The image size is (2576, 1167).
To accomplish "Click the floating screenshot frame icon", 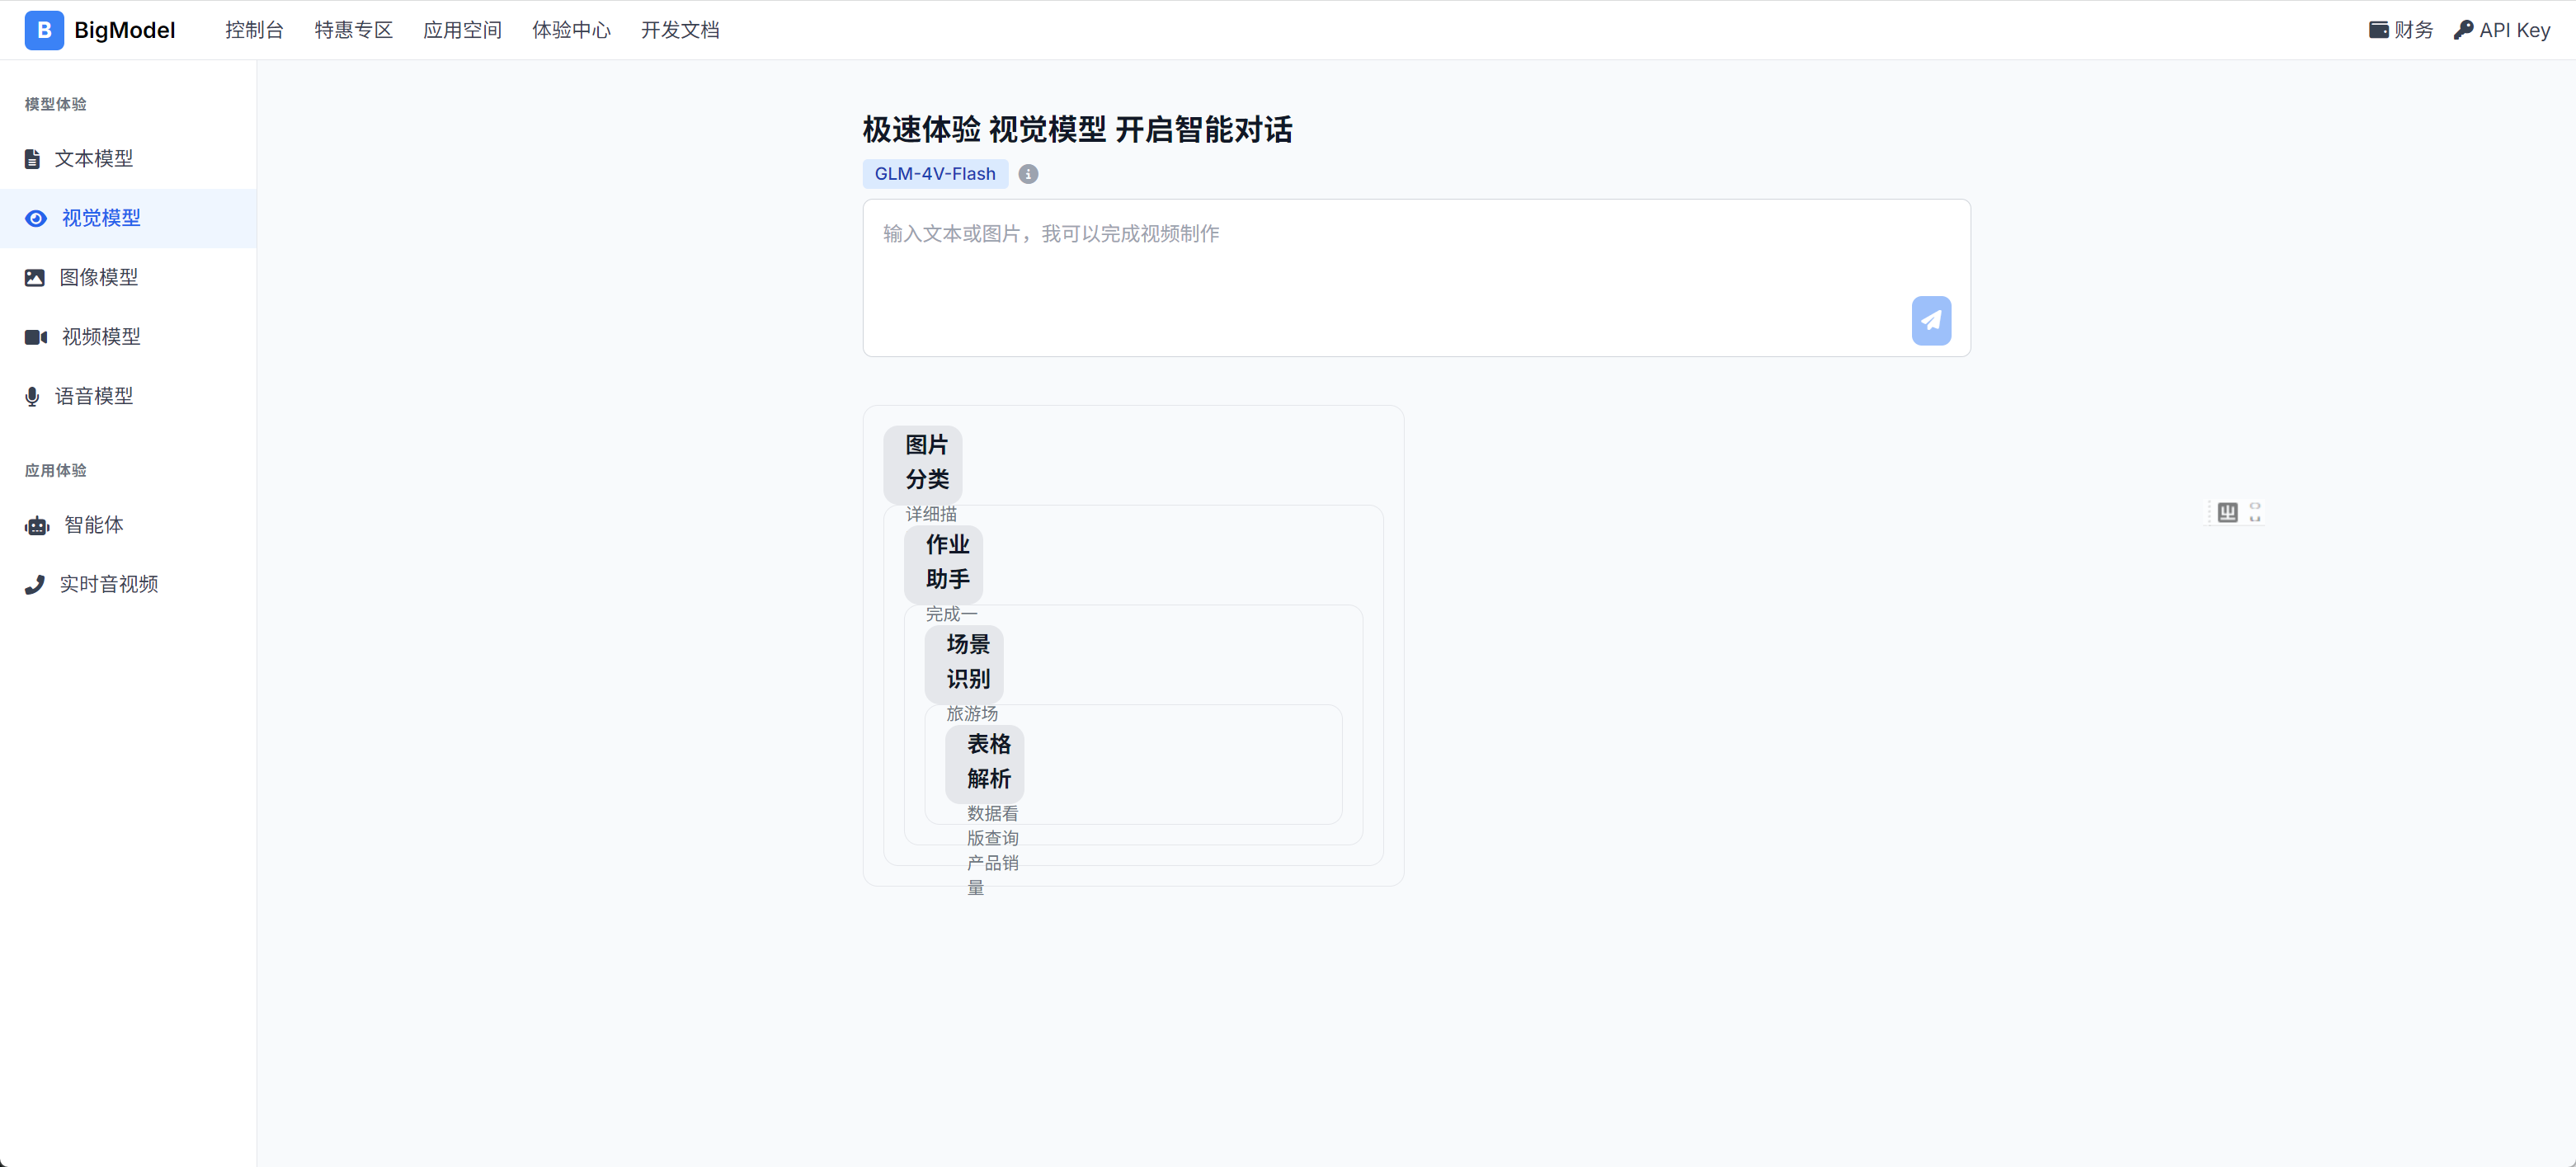I will (x=2255, y=513).
